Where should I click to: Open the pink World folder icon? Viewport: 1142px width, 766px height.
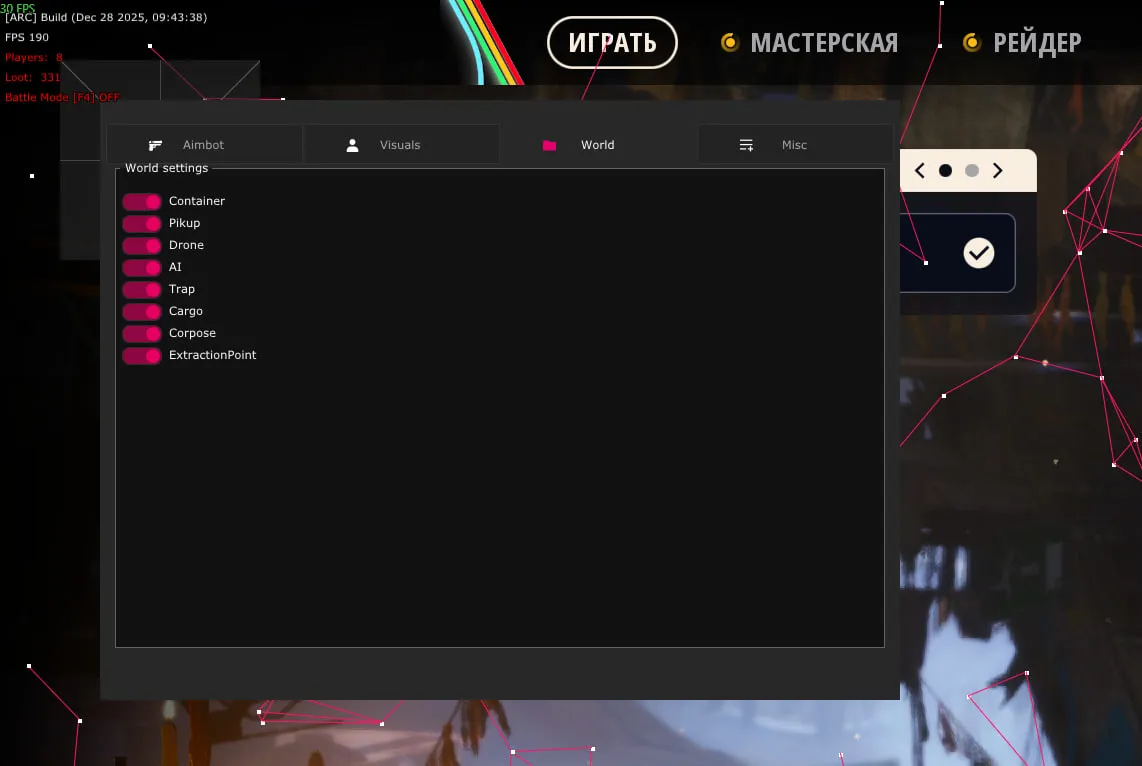(549, 144)
